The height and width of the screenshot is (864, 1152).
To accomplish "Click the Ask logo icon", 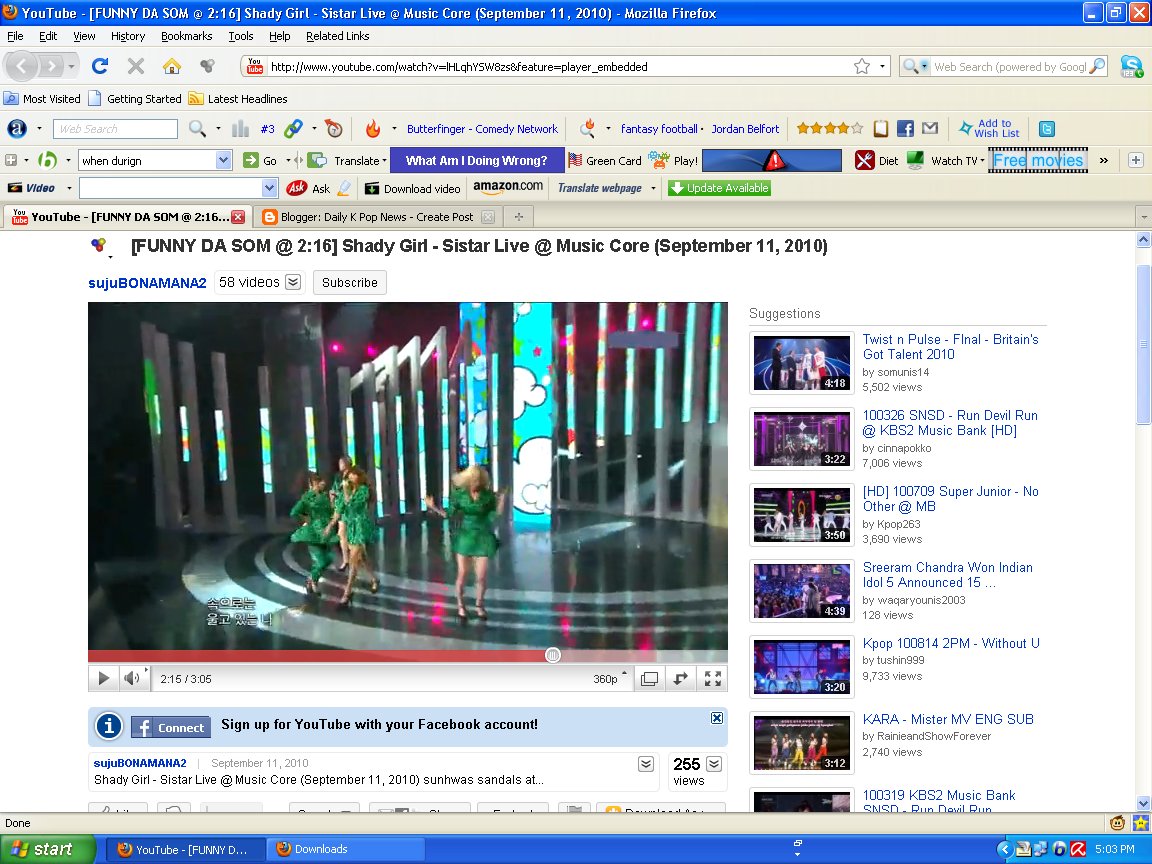I will point(296,188).
